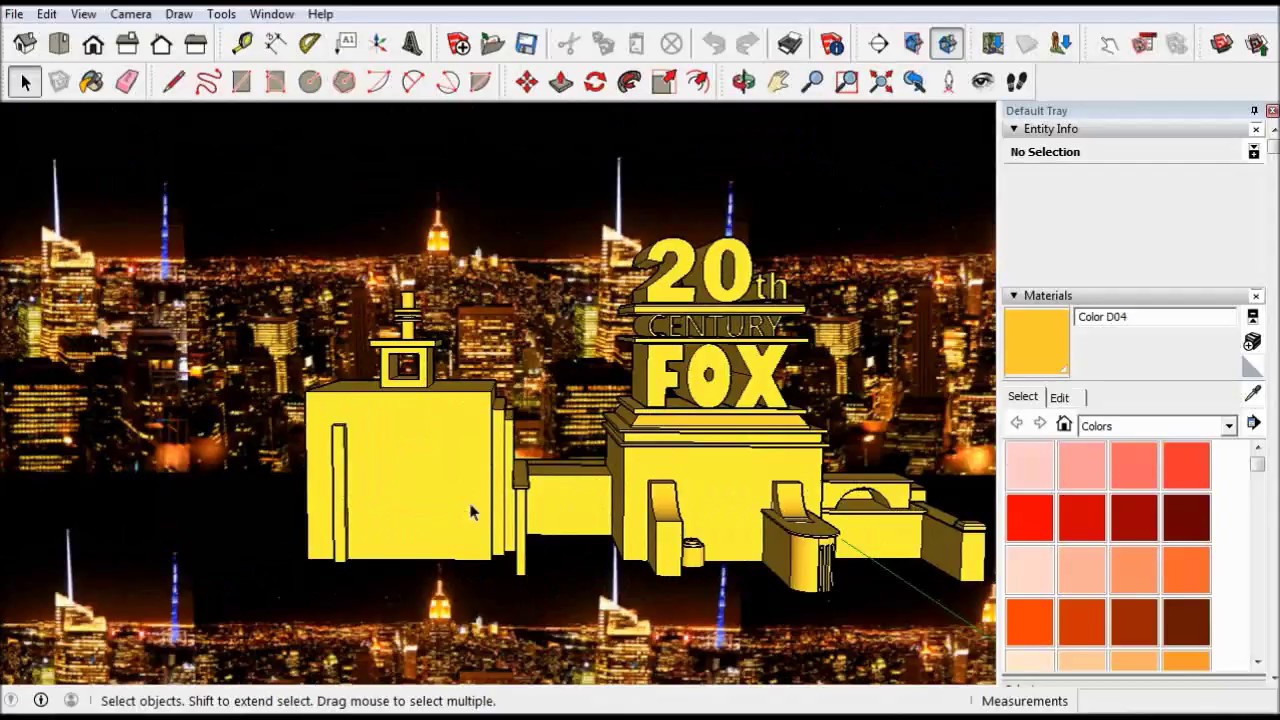Image resolution: width=1280 pixels, height=720 pixels.
Task: Click the Color D04 name field
Action: pos(1155,317)
